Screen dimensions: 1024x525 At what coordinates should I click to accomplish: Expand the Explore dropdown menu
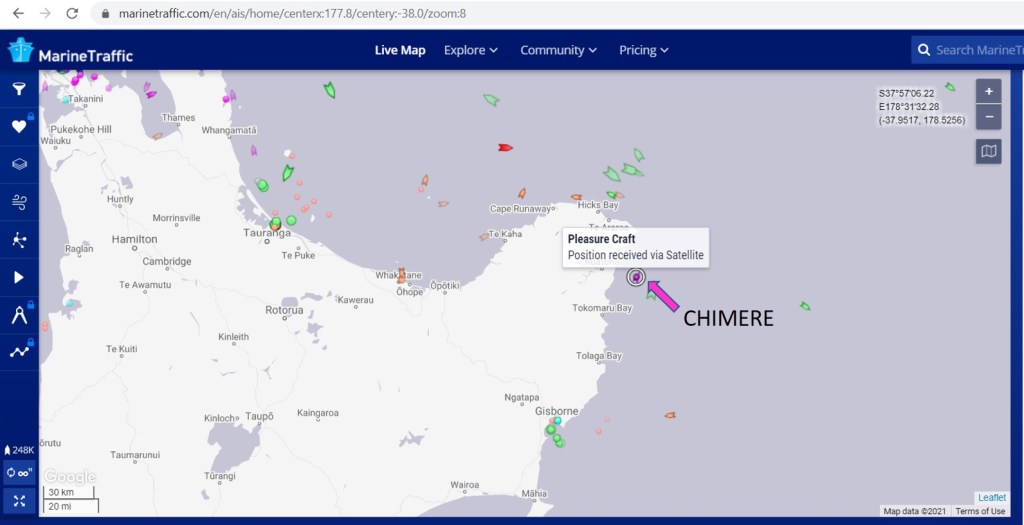471,50
